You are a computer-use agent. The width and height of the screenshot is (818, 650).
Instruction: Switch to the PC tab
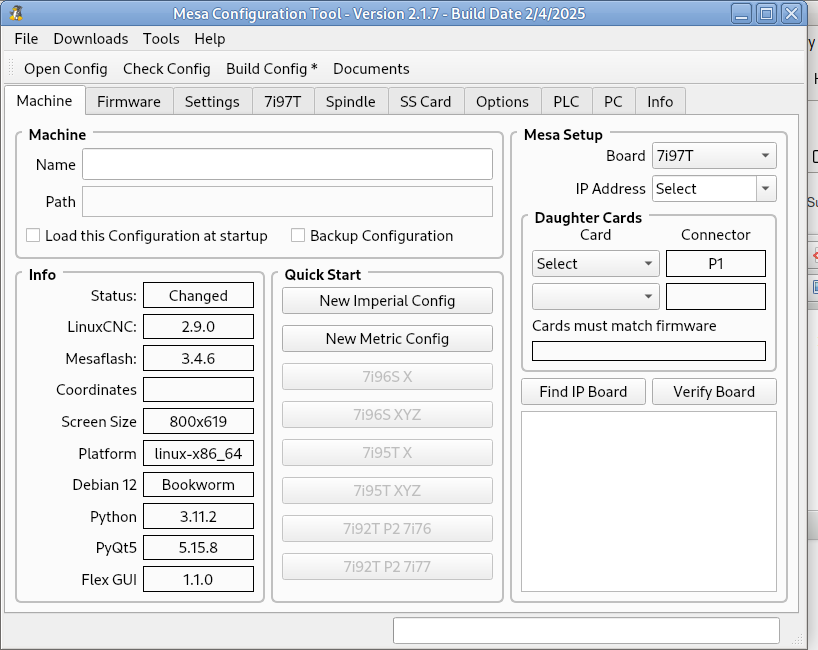point(614,101)
